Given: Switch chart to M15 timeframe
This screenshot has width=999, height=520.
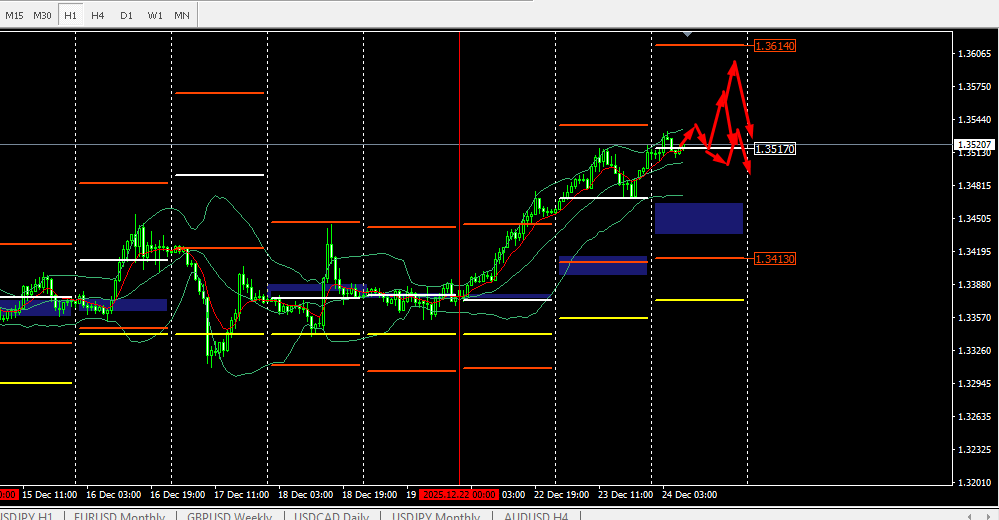Looking at the screenshot, I should (x=14, y=15).
